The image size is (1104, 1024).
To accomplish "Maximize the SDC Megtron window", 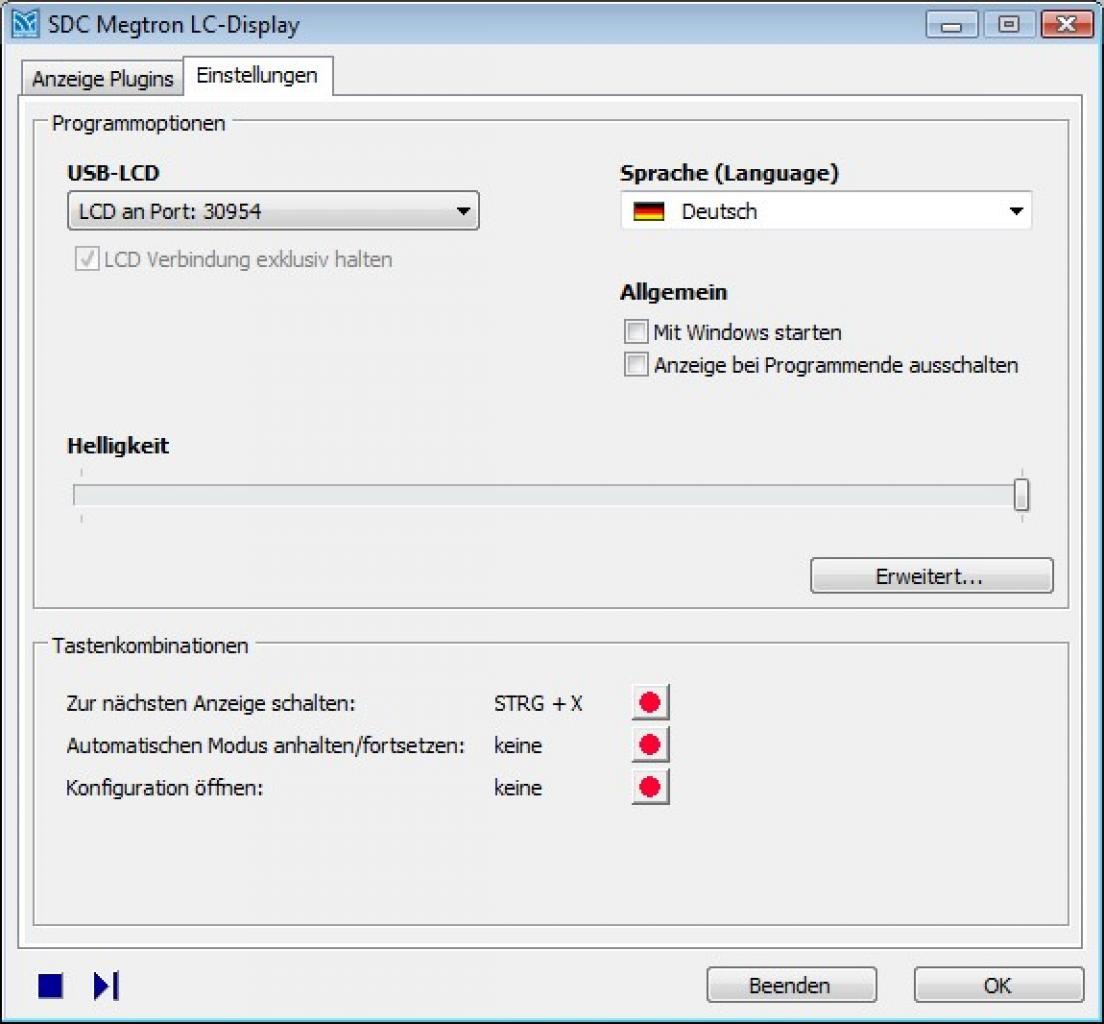I will (x=1008, y=25).
